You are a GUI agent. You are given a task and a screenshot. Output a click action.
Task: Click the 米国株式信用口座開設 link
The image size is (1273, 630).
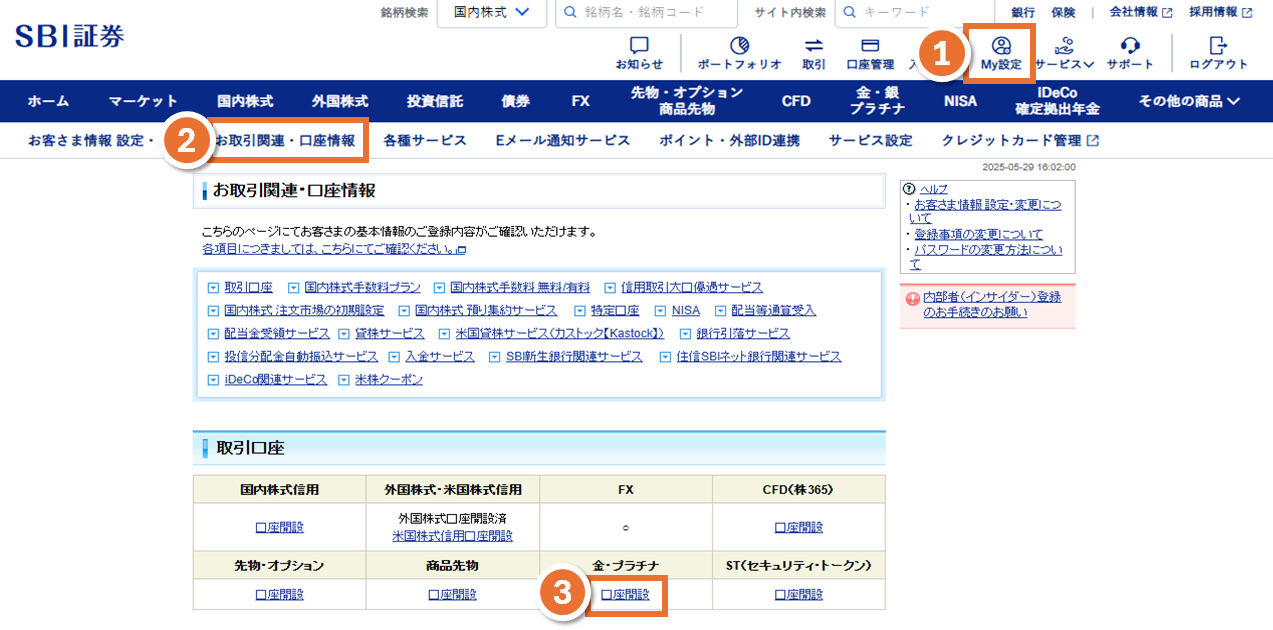pyautogui.click(x=453, y=536)
